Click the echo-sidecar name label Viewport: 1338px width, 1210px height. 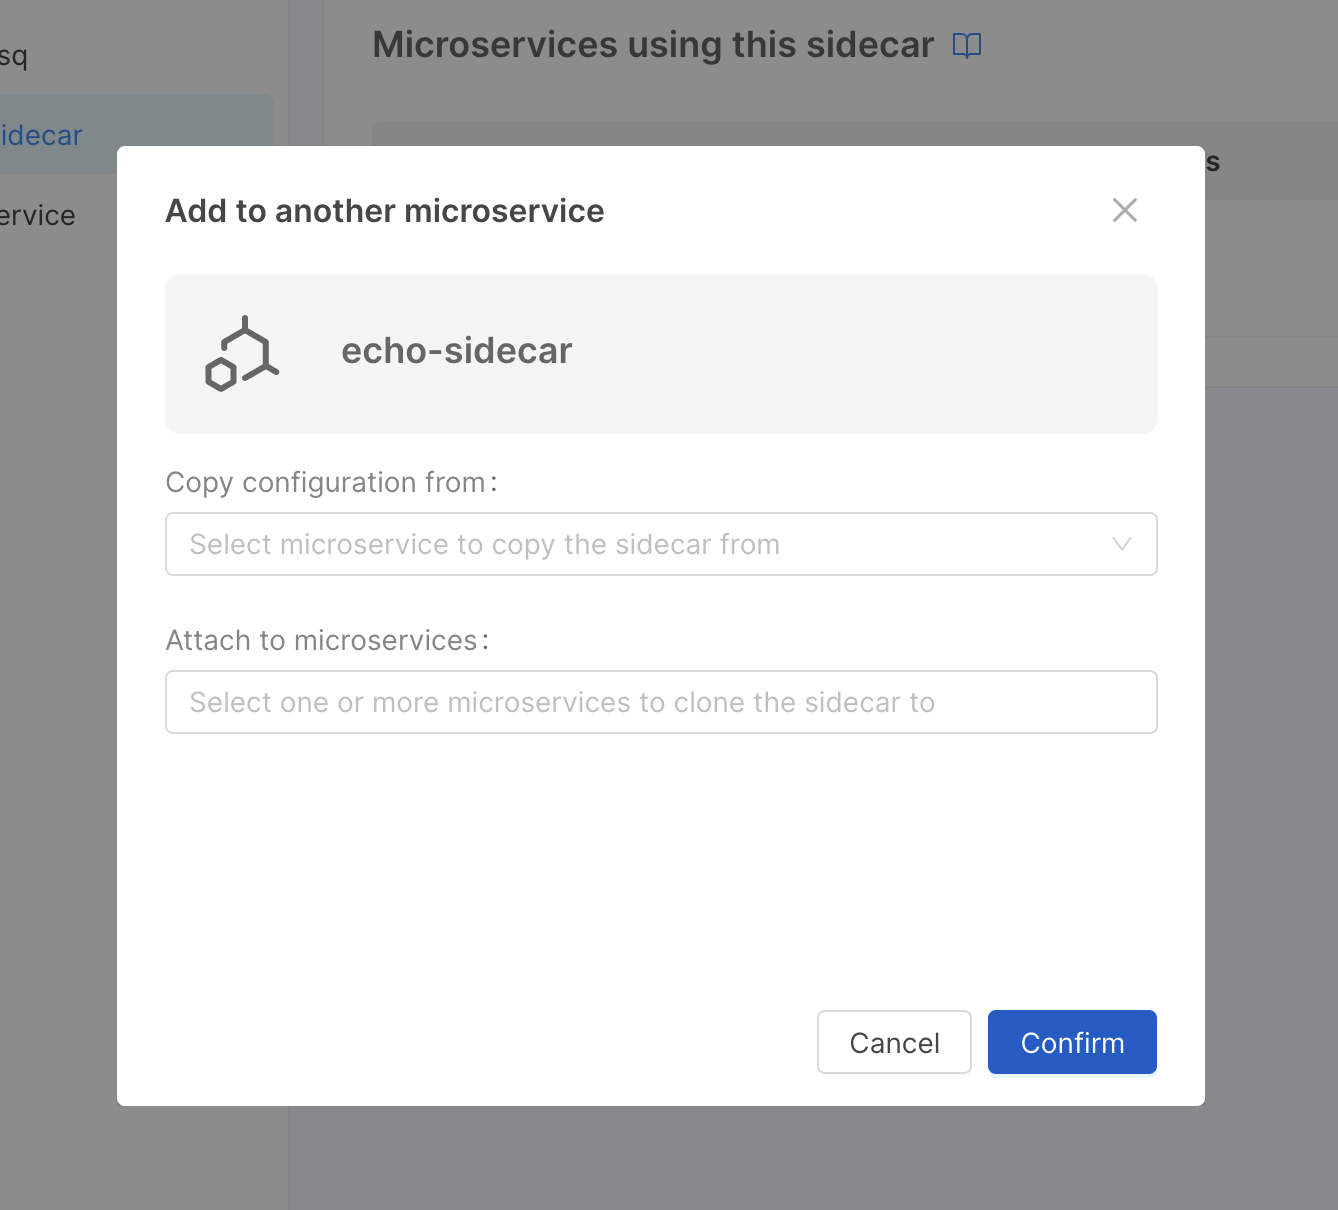coord(456,350)
